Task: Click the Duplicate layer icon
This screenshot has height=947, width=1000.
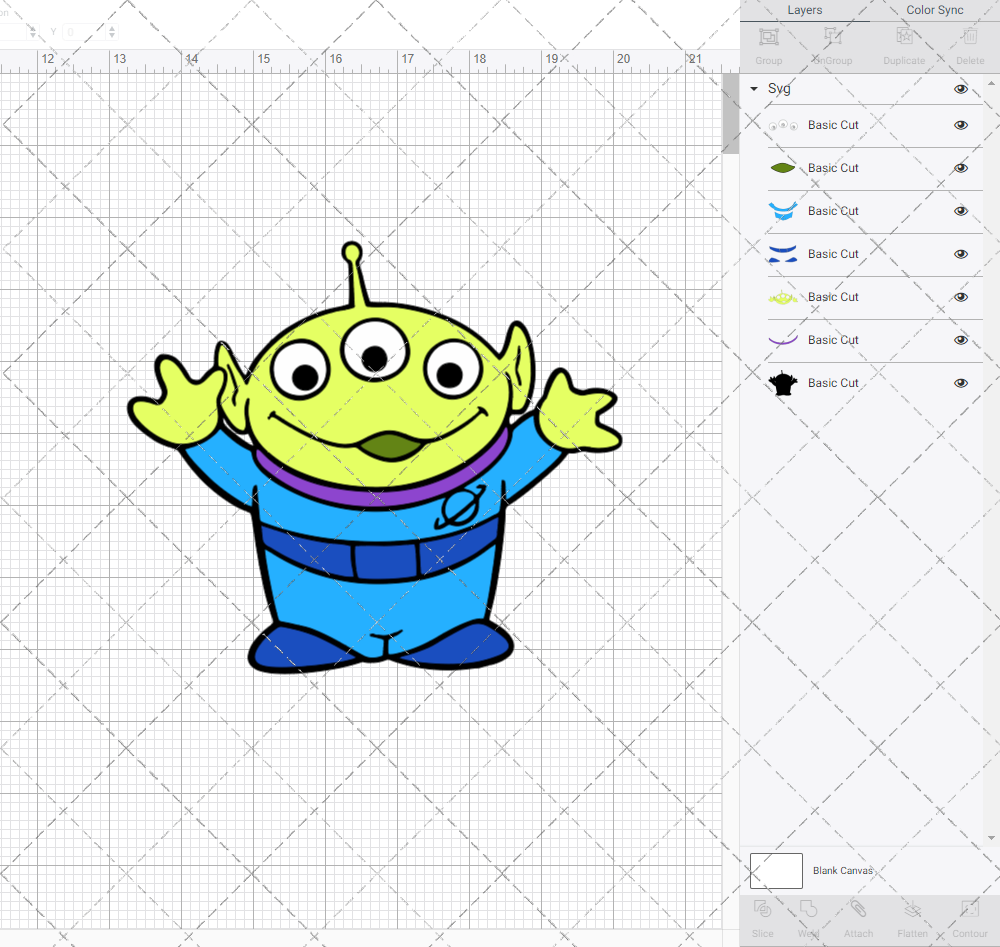Action: [x=904, y=43]
